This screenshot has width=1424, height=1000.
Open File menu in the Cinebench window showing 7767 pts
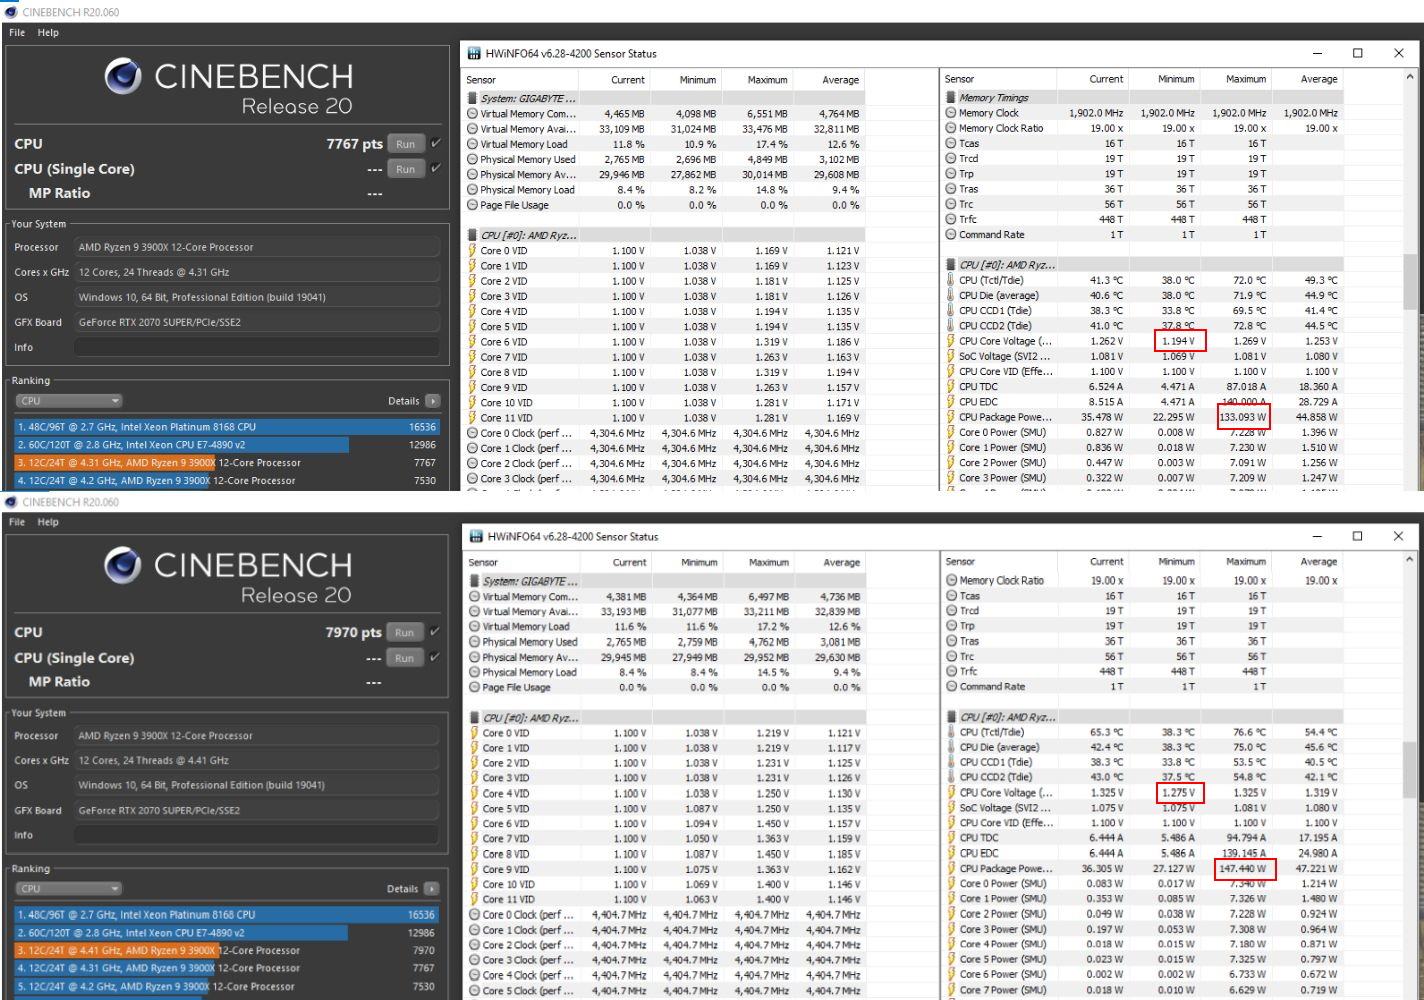pos(17,32)
